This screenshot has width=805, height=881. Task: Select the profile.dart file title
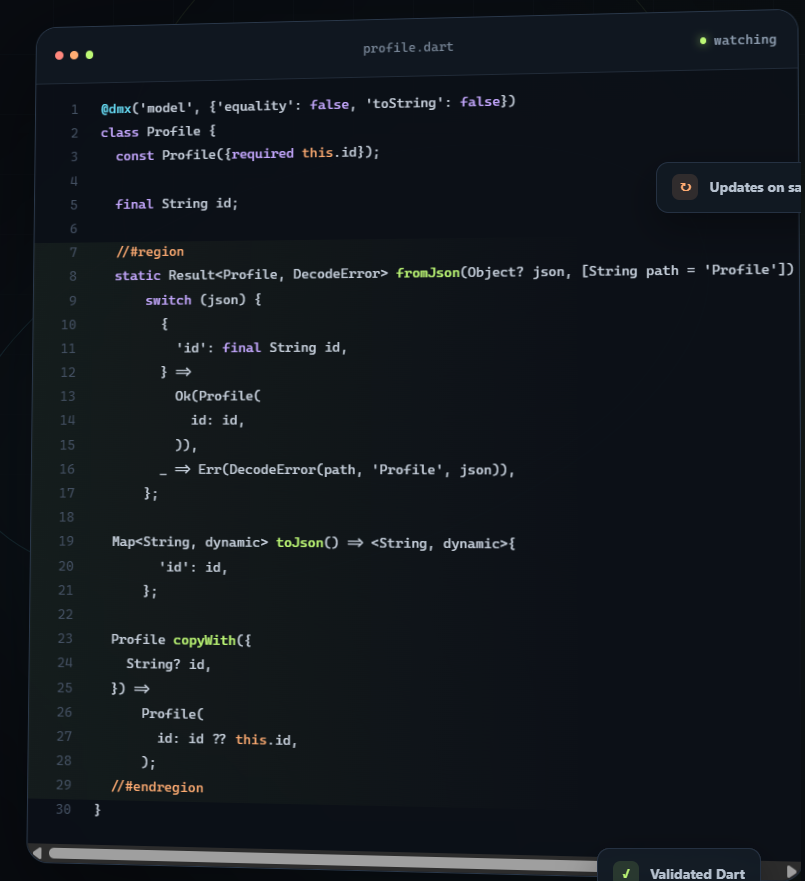408,48
